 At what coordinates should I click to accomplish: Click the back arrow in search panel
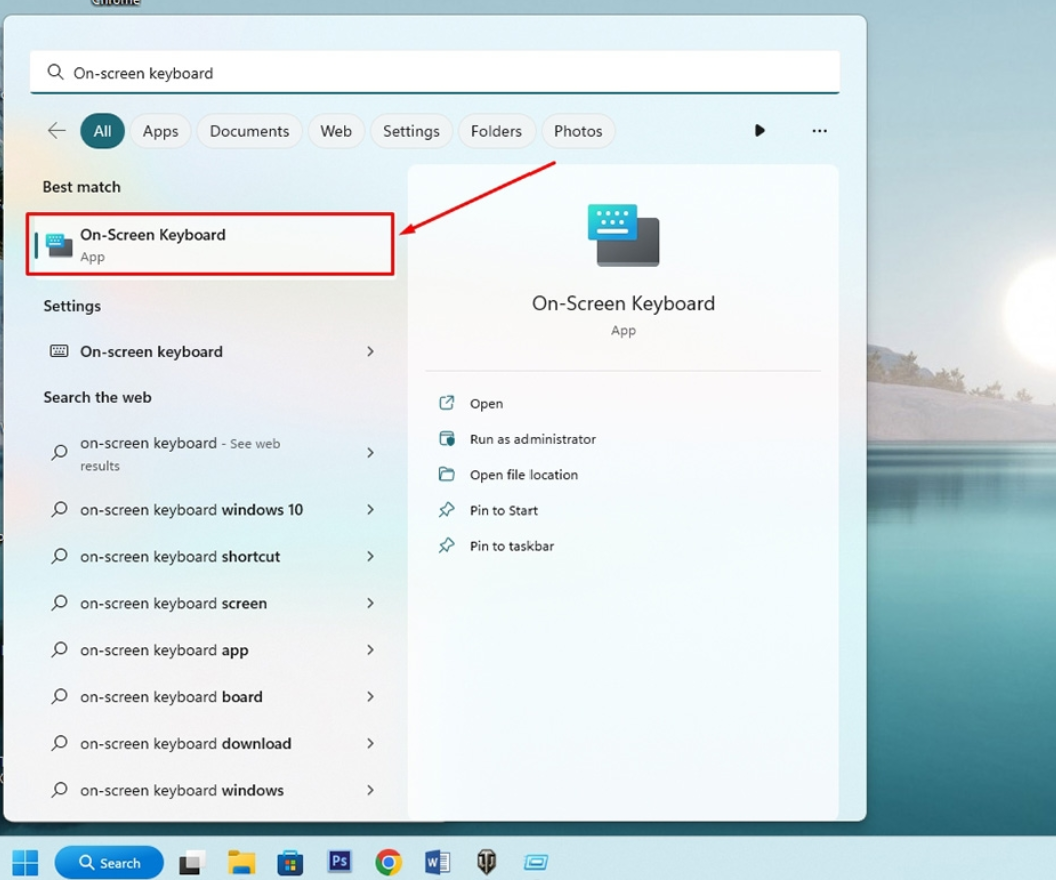click(57, 131)
